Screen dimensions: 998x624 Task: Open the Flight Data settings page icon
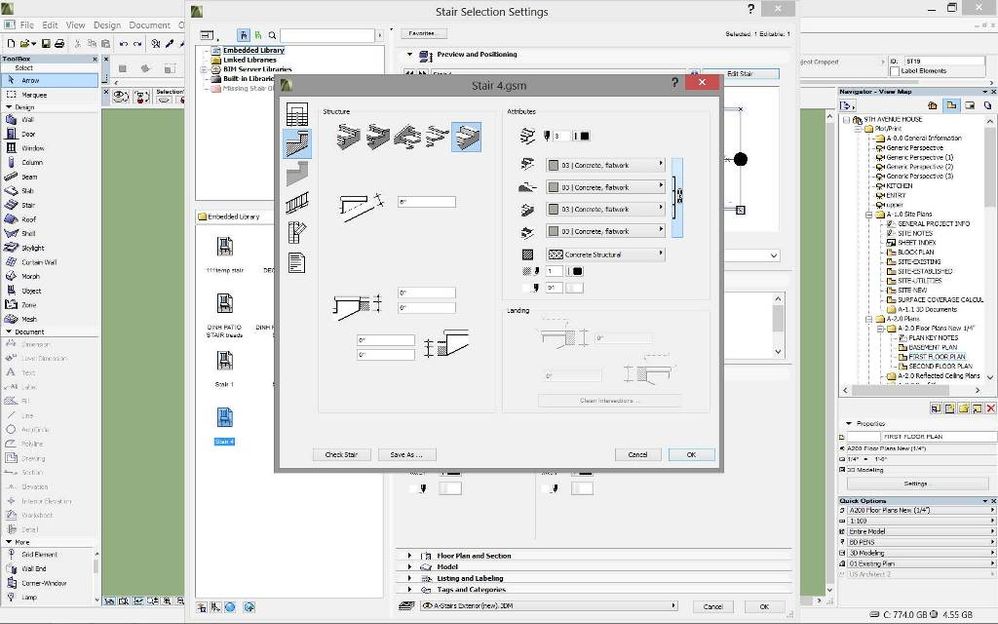pos(297,114)
